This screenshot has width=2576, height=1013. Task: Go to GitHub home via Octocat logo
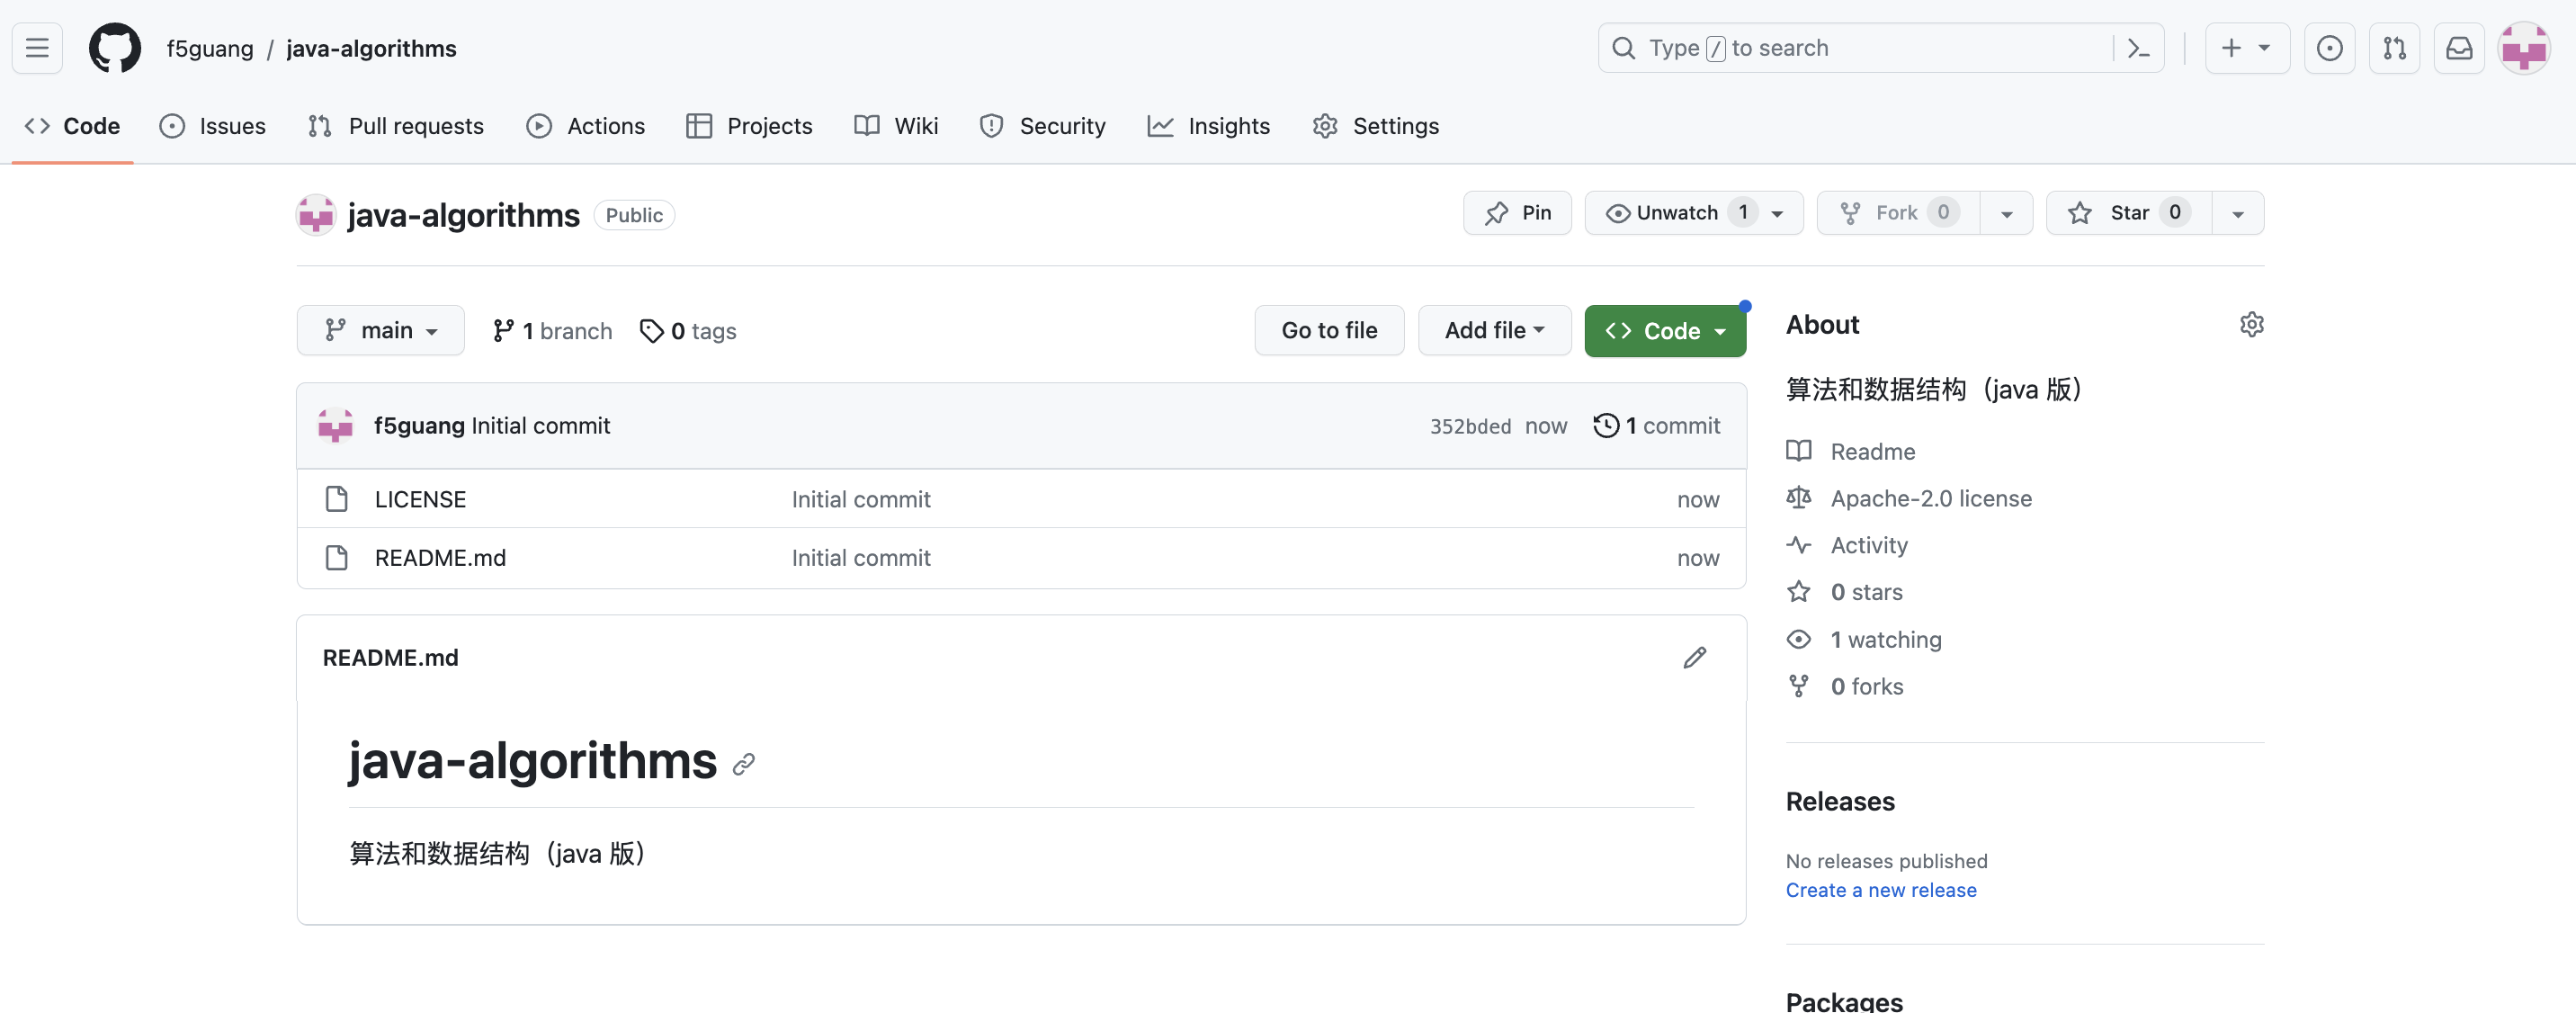115,48
